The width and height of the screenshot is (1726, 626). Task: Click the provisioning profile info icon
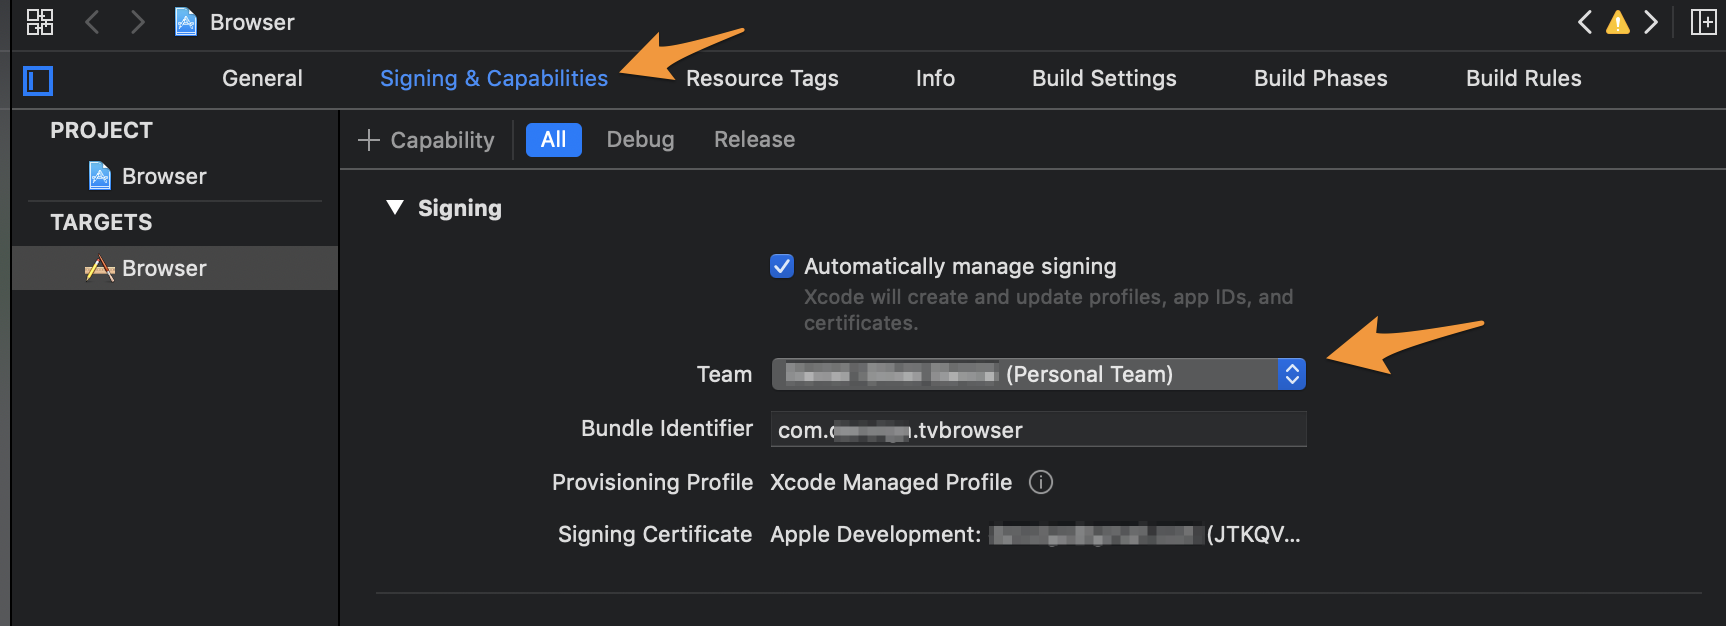pos(1041,482)
